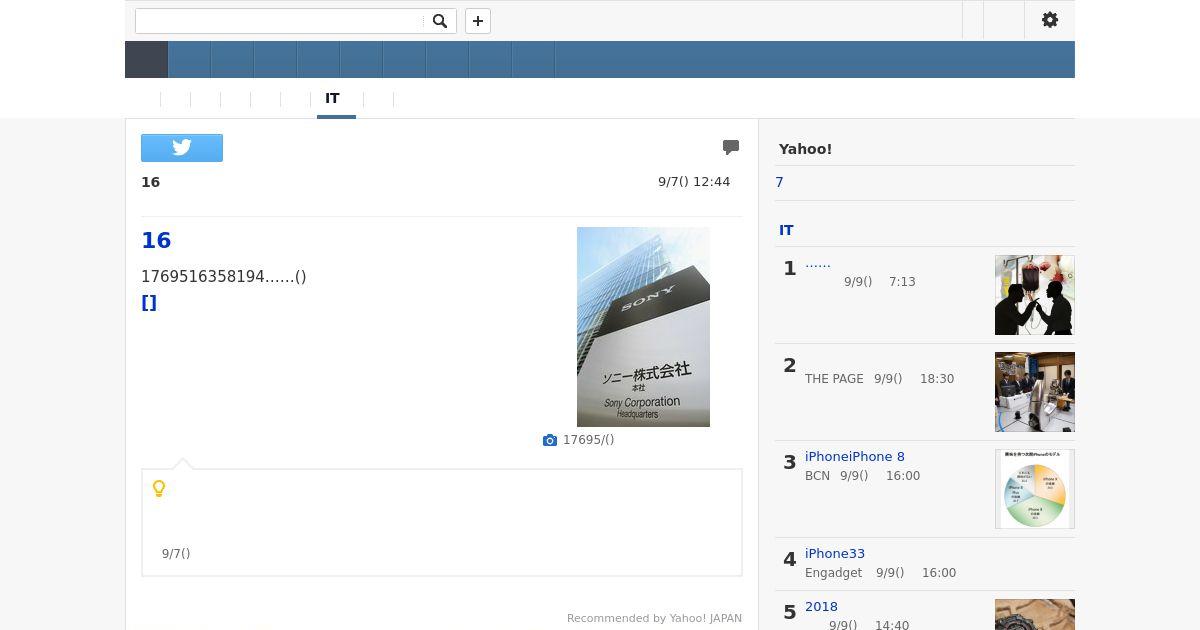Click "Recommended by Yahoo! JAPAN" text
This screenshot has width=1200, height=630.
[654, 619]
